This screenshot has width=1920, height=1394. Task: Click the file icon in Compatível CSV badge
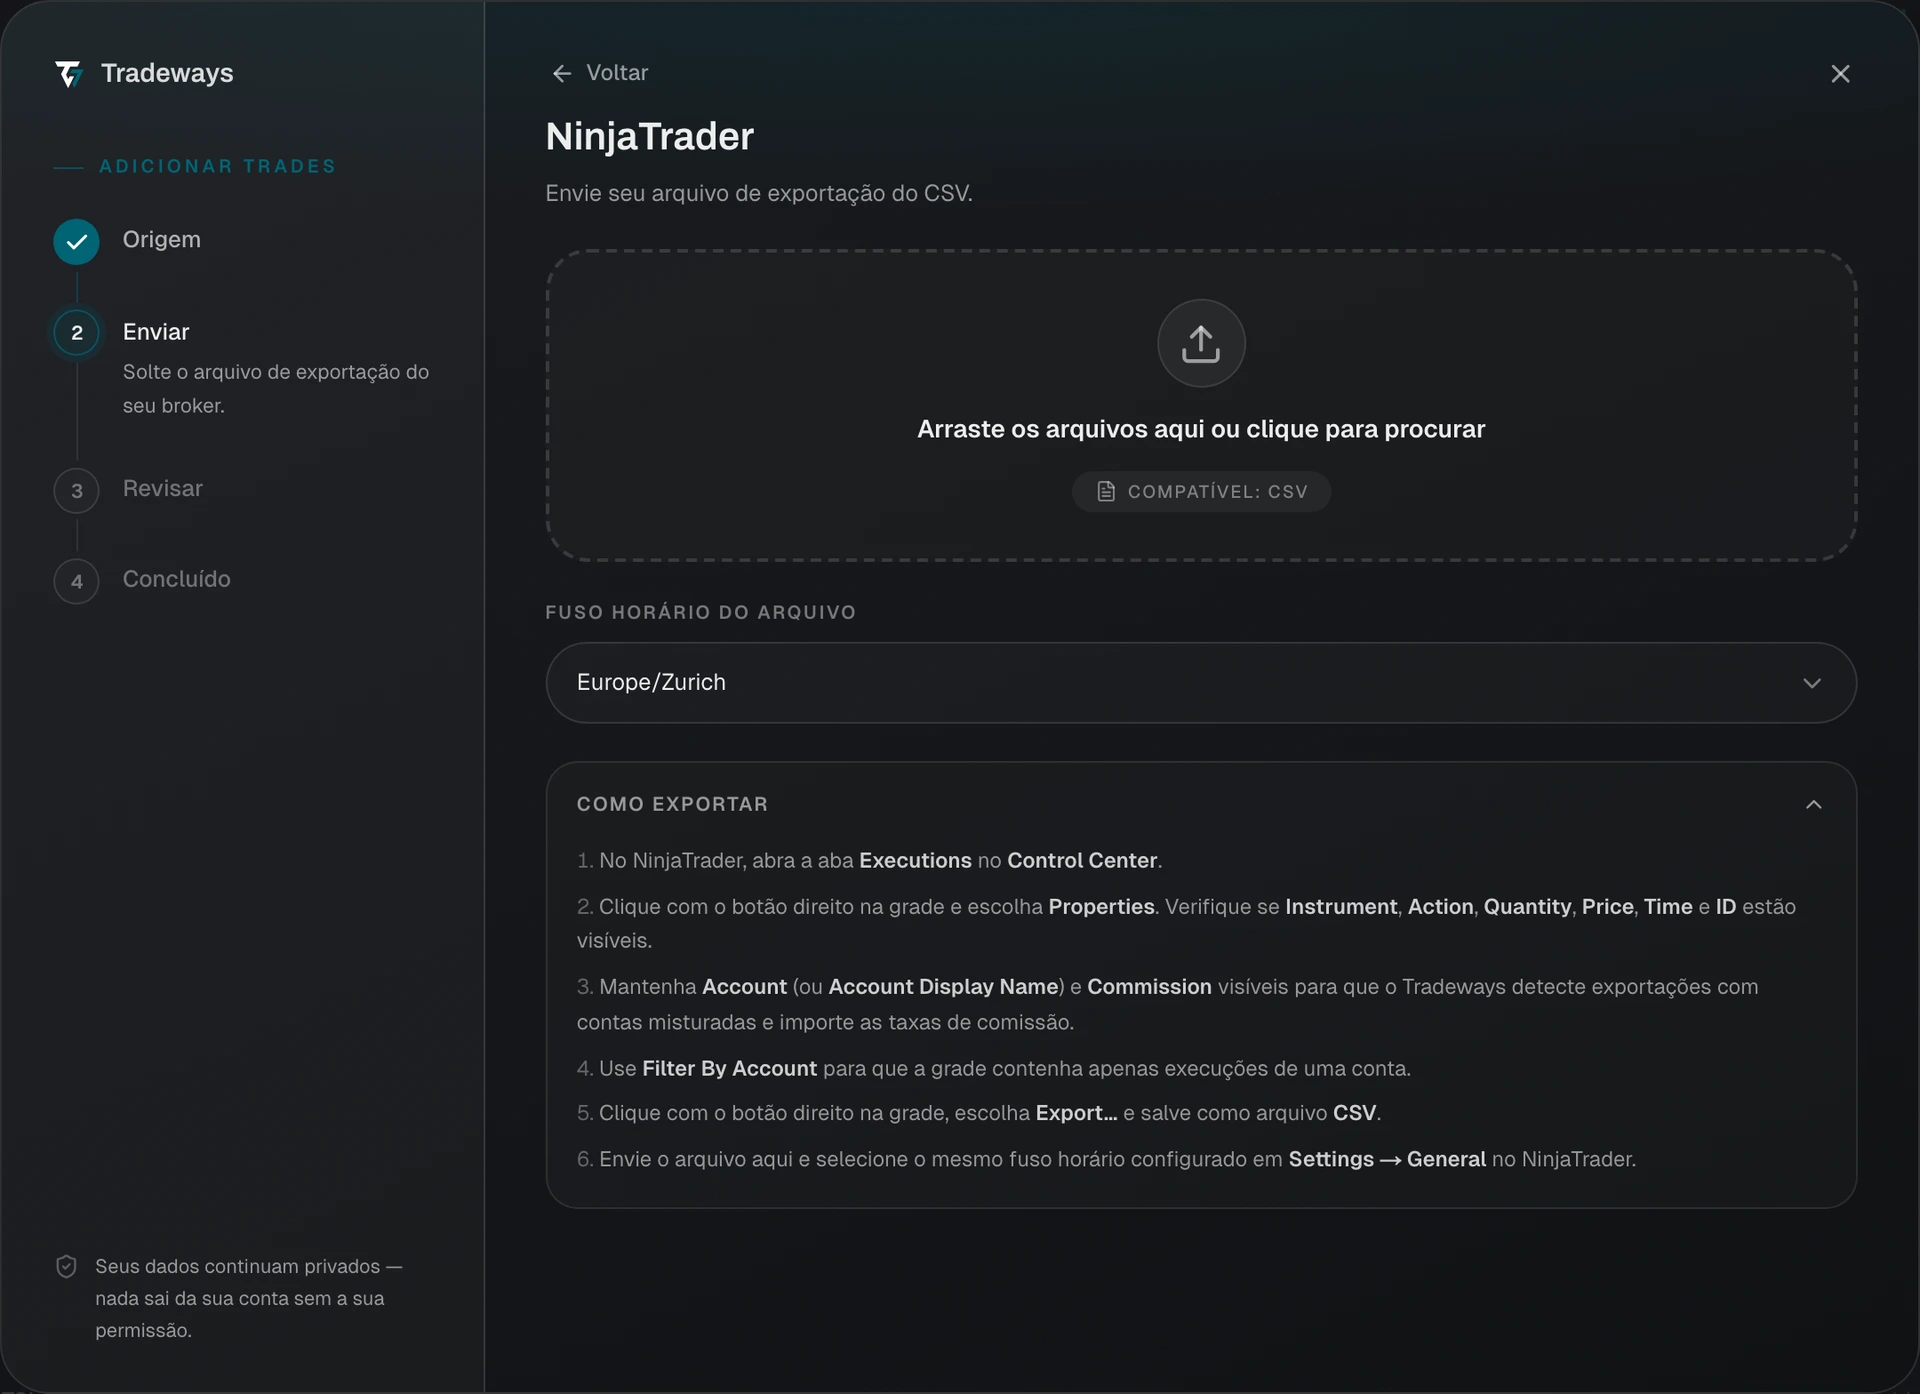point(1106,491)
